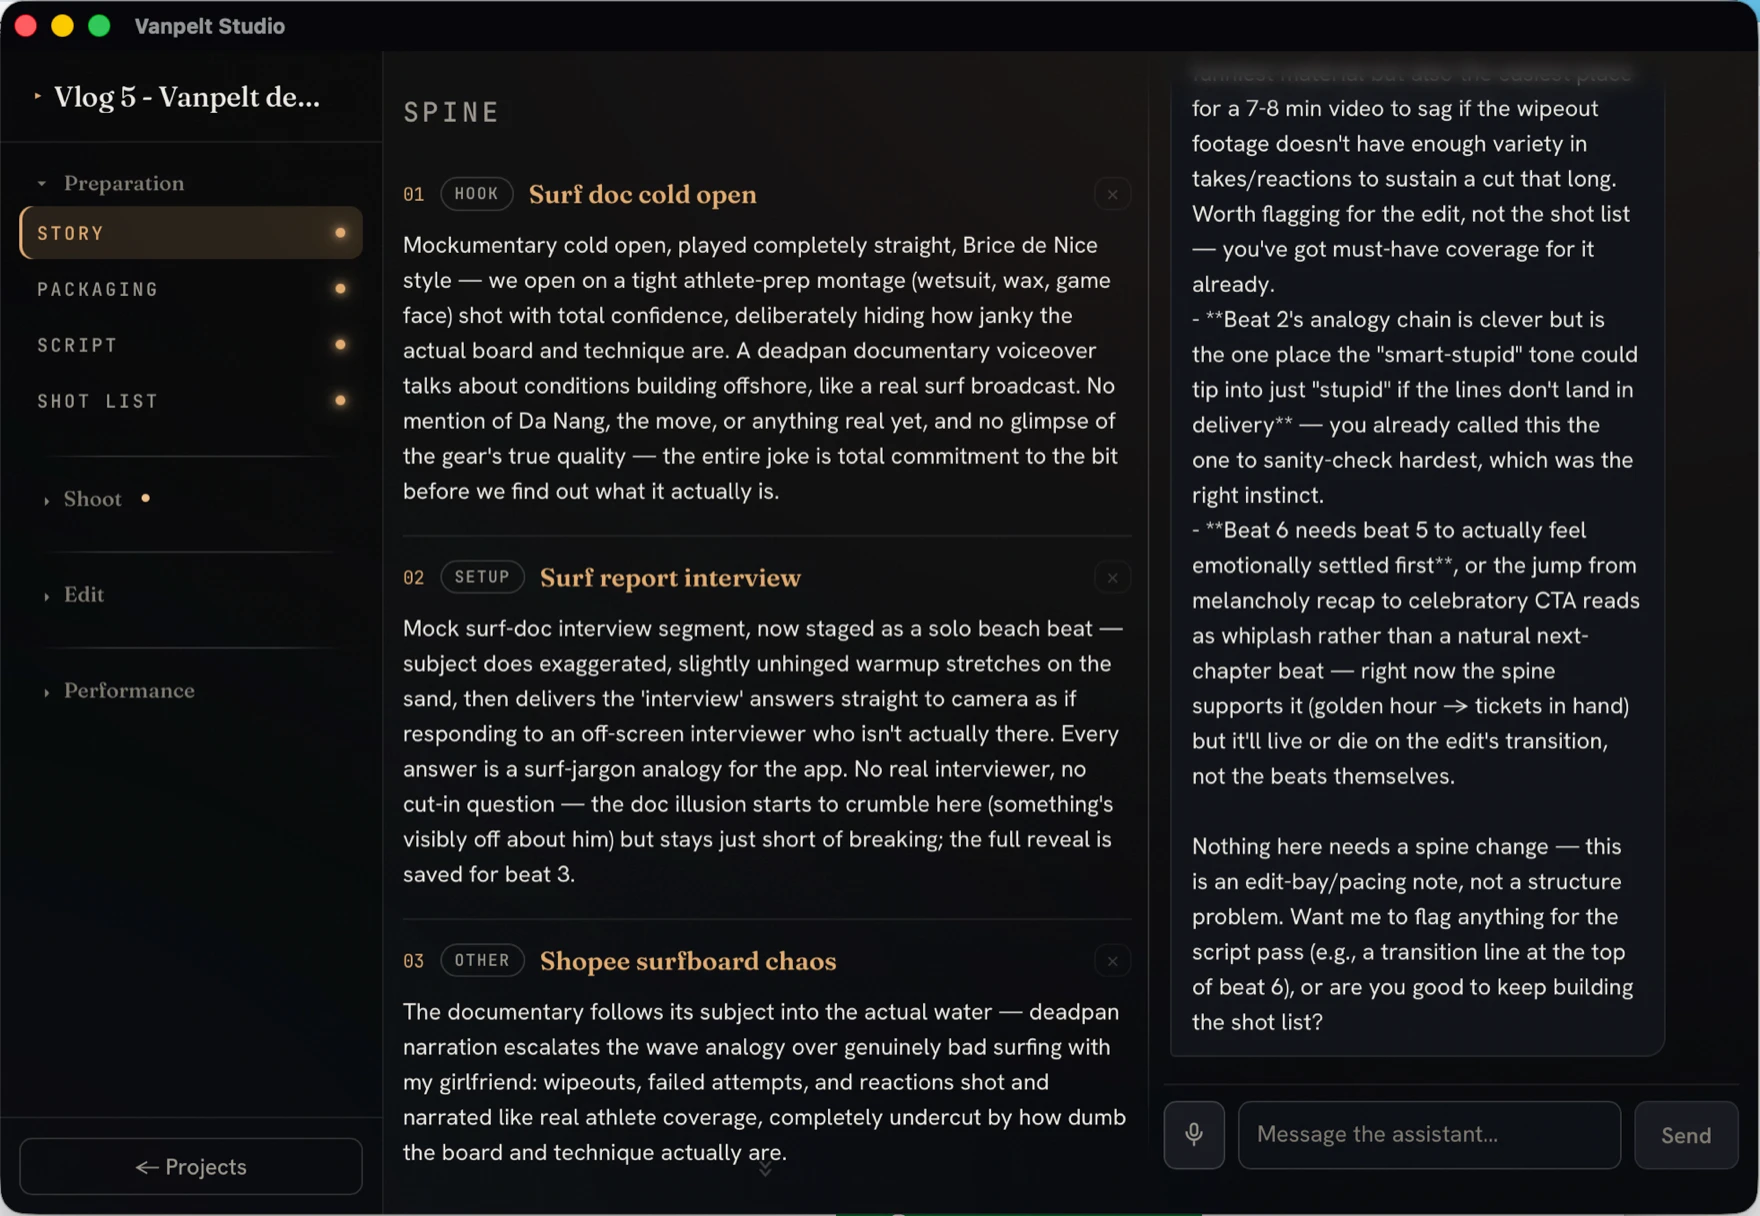
Task: Go back to Projects
Action: [191, 1167]
